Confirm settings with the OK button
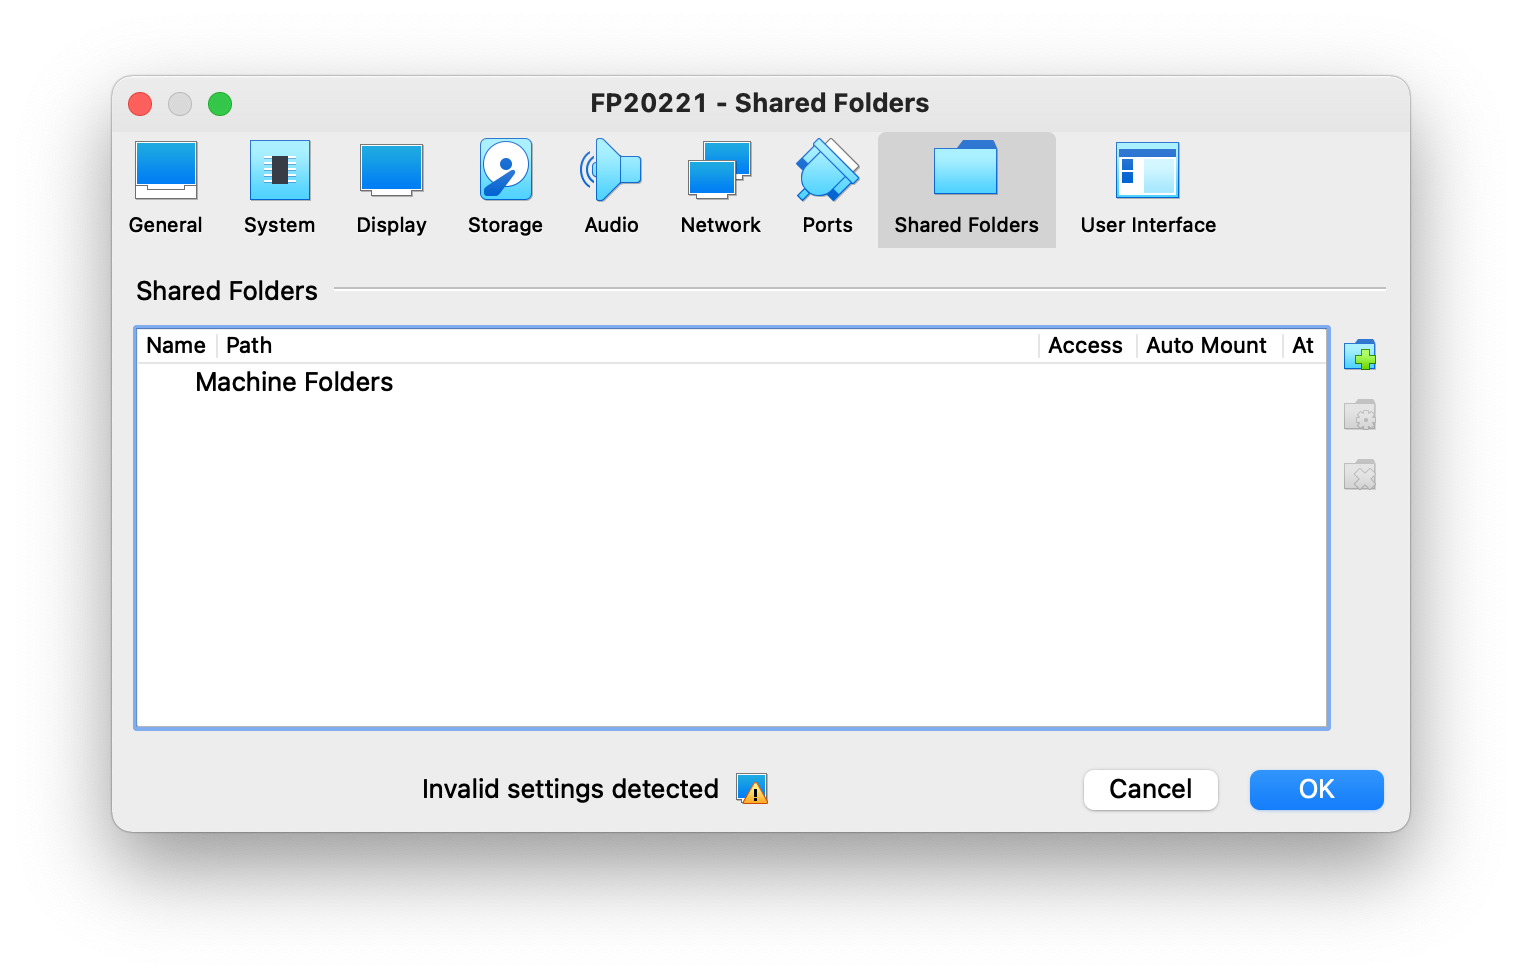 coord(1316,789)
